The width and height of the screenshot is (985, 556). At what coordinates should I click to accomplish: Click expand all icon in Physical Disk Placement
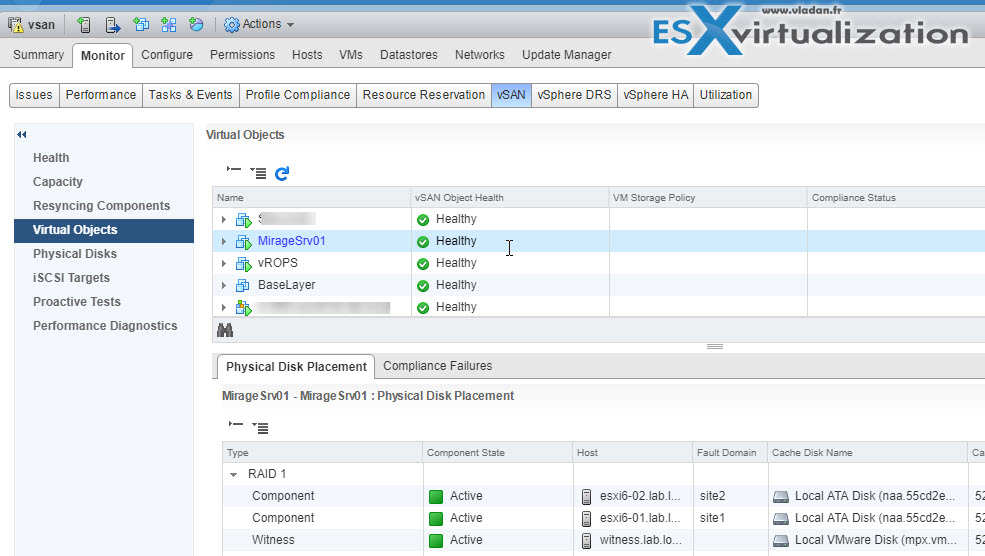pyautogui.click(x=260, y=428)
